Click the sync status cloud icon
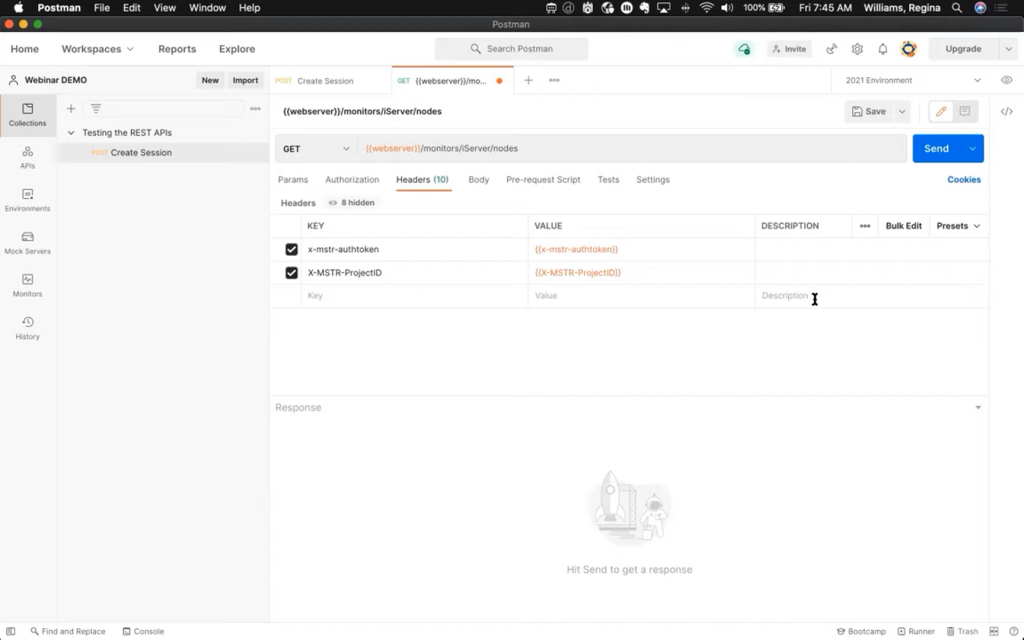 (x=744, y=49)
